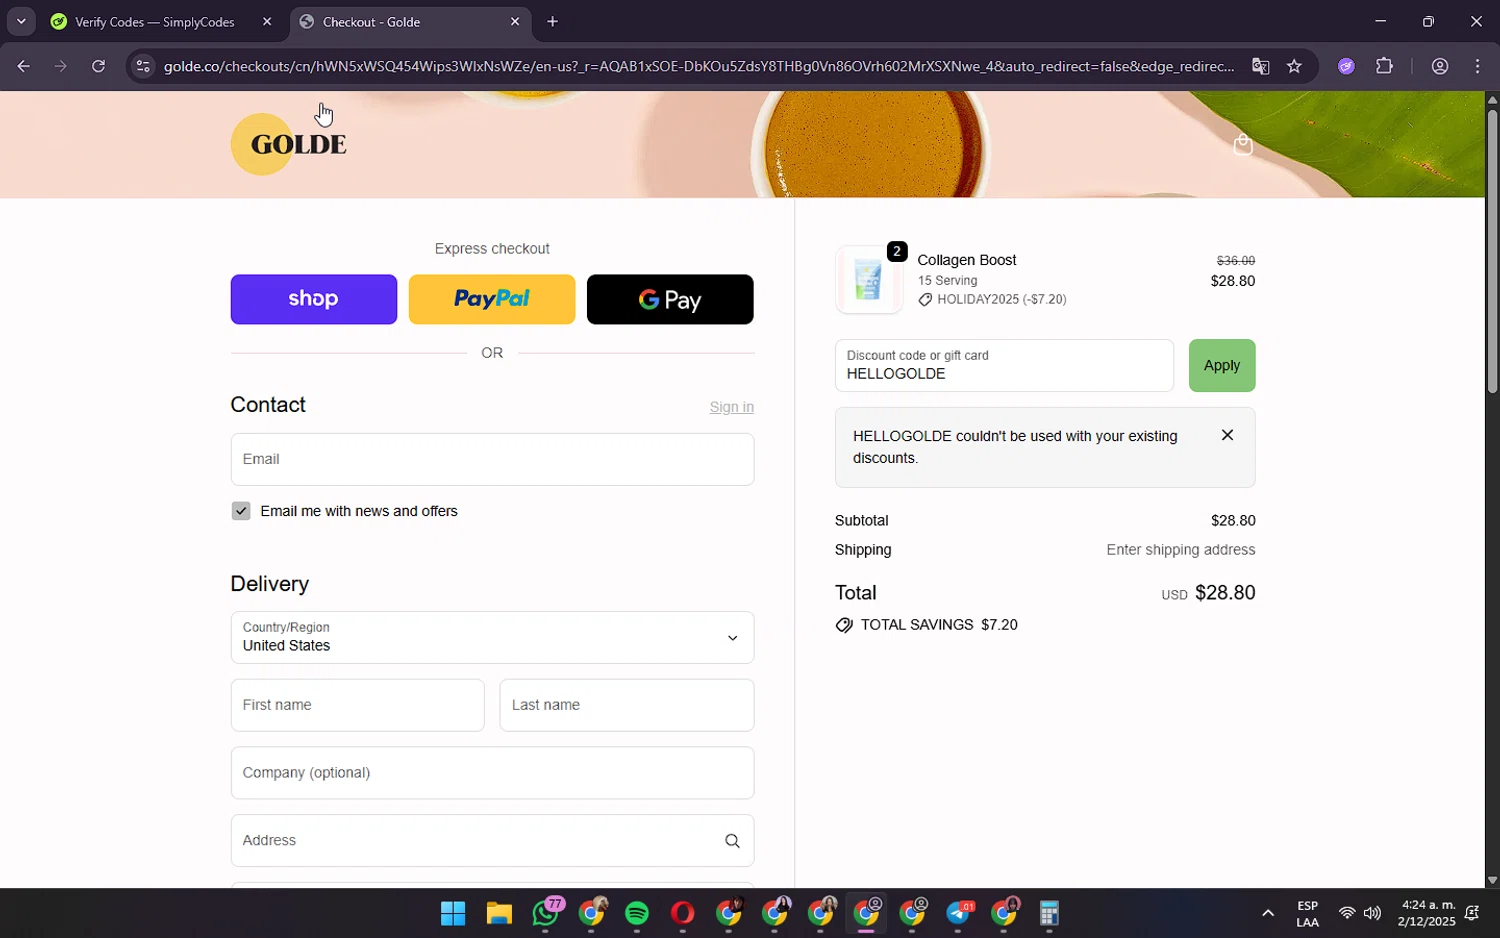Viewport: 1500px width, 938px height.
Task: Click the Enter shipping address text
Action: coord(1180,550)
